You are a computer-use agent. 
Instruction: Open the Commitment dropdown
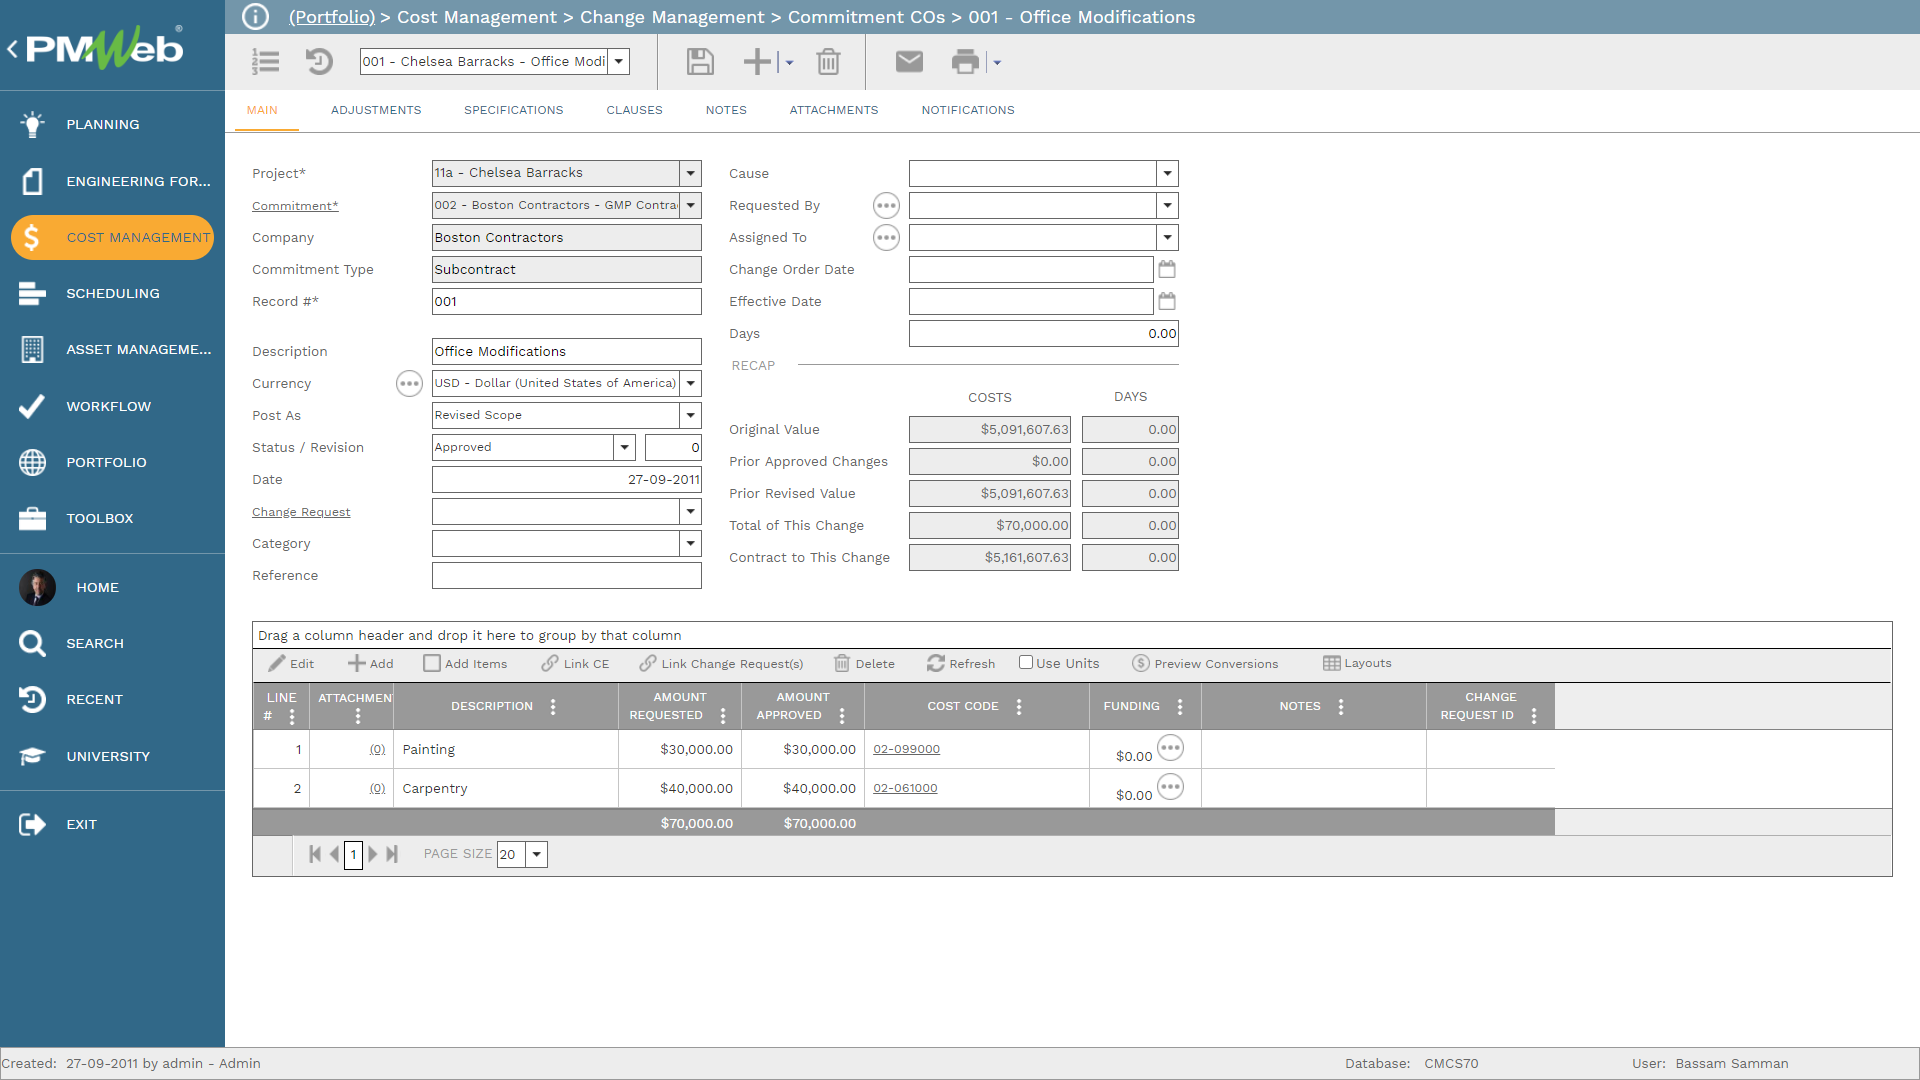[x=690, y=205]
